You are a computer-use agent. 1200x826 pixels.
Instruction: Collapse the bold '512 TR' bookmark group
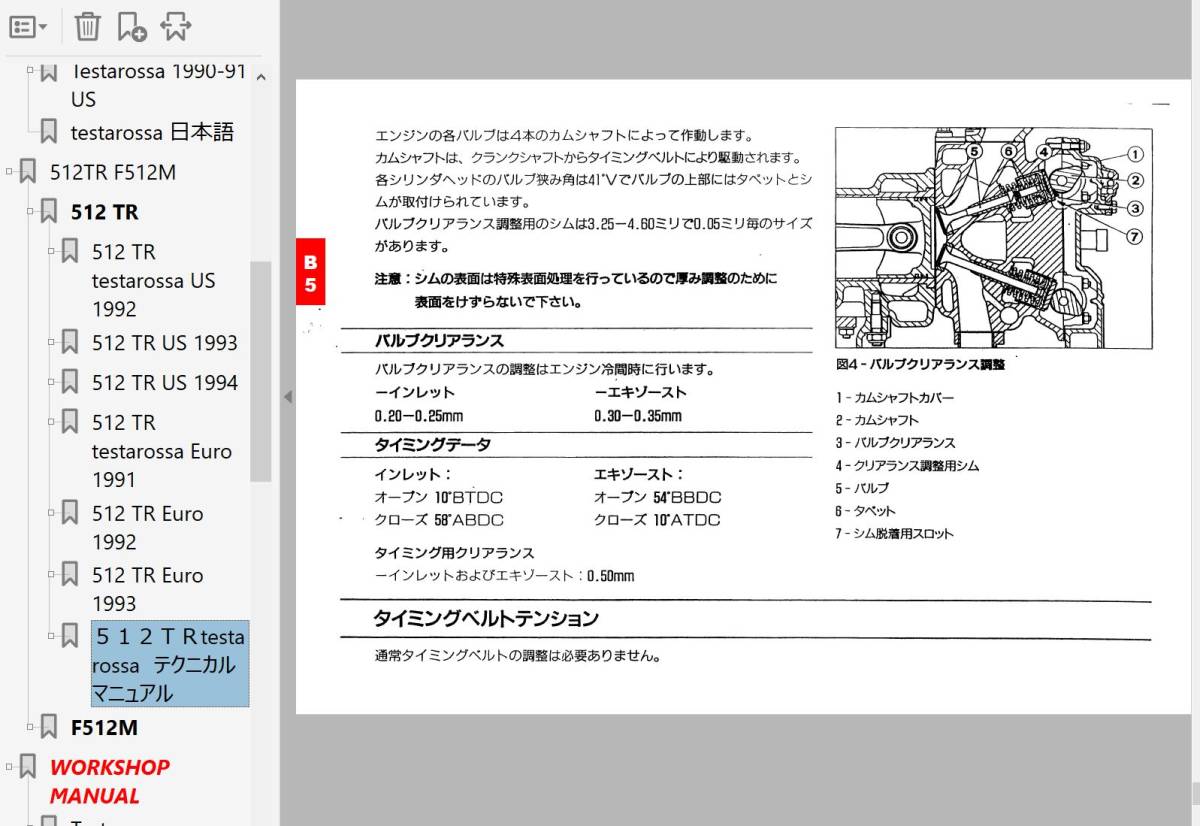pyautogui.click(x=30, y=212)
